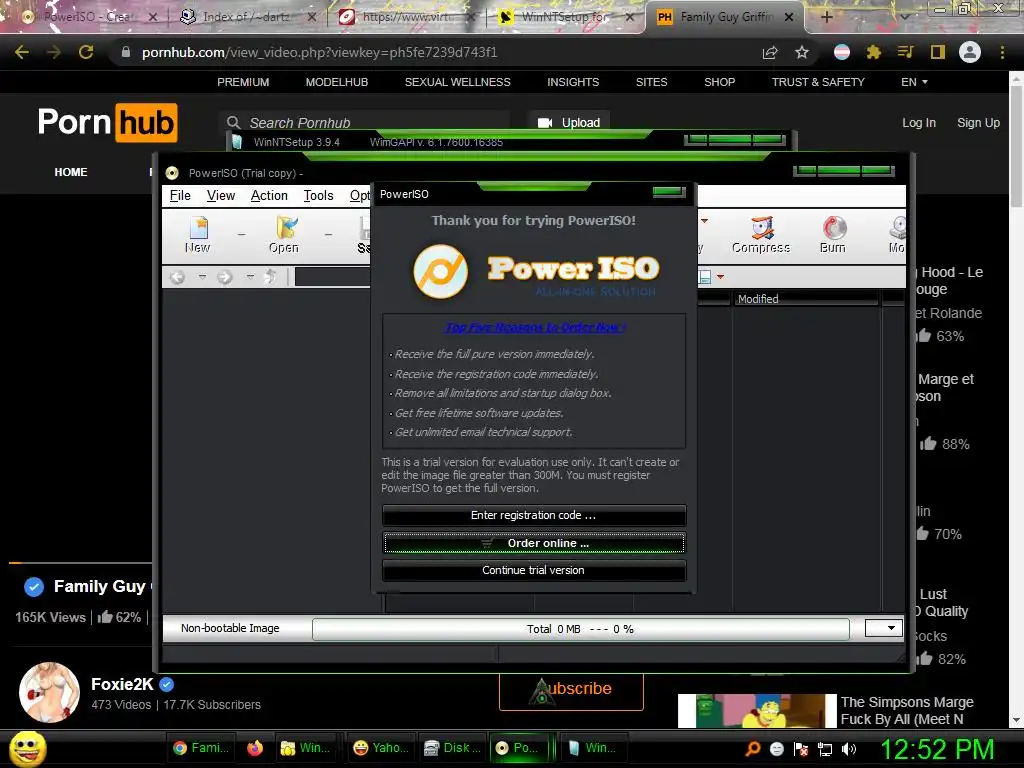Expand the back-history dropdown in PowerISO
Image resolution: width=1024 pixels, height=768 pixels.
[202, 277]
